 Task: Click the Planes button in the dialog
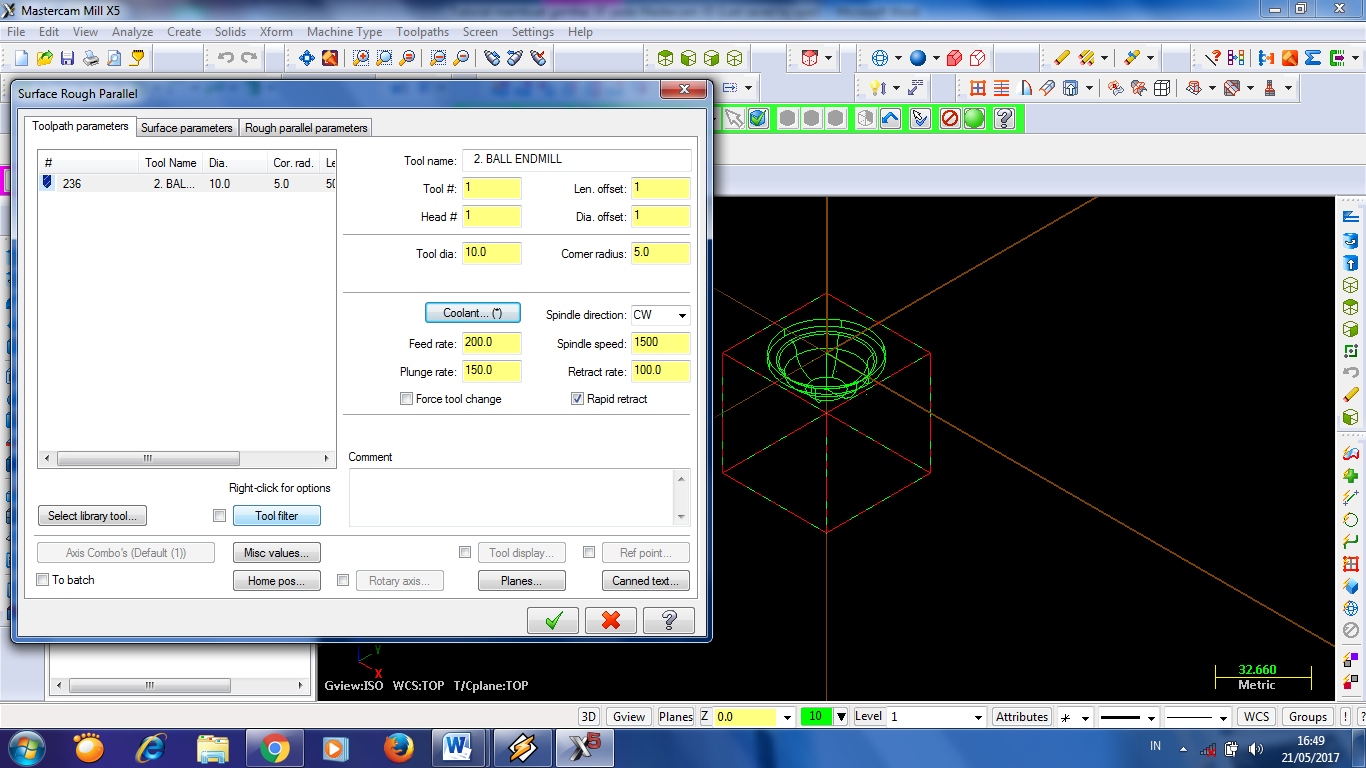[x=521, y=581]
